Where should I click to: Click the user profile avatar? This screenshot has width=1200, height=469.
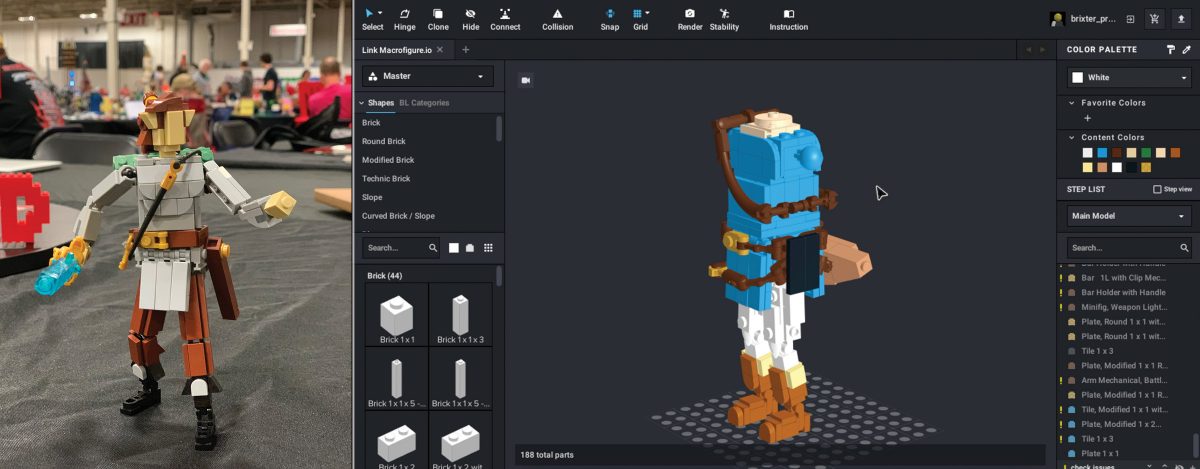click(1057, 19)
